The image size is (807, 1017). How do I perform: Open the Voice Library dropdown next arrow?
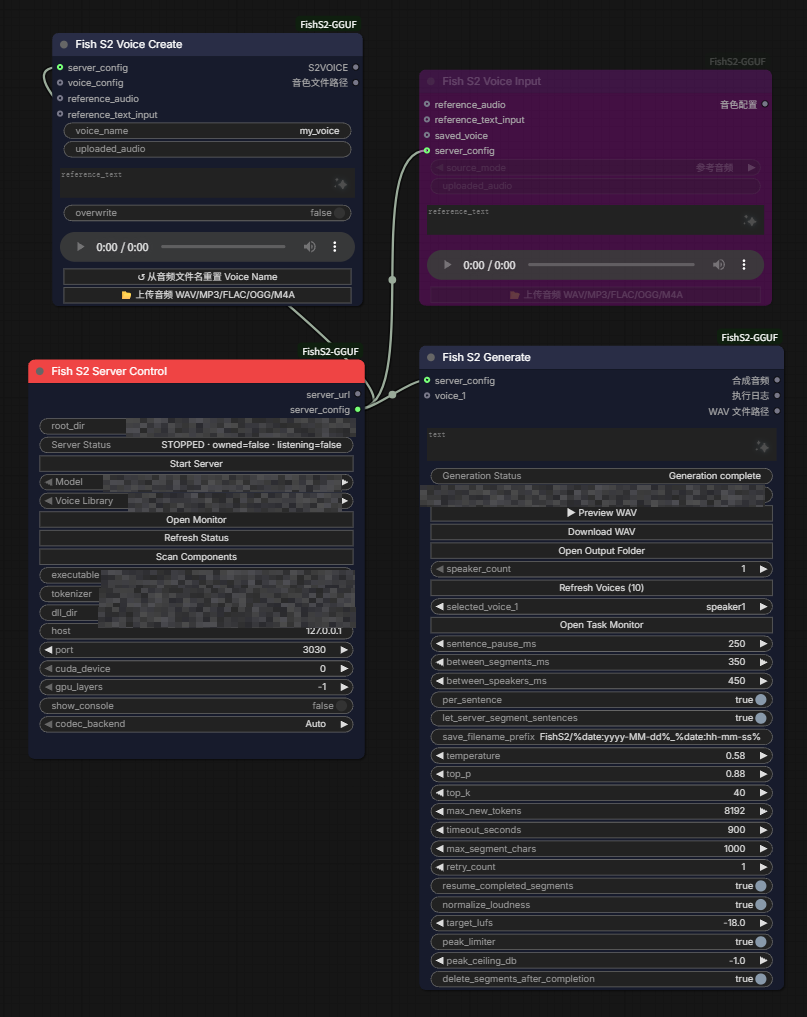click(346, 501)
